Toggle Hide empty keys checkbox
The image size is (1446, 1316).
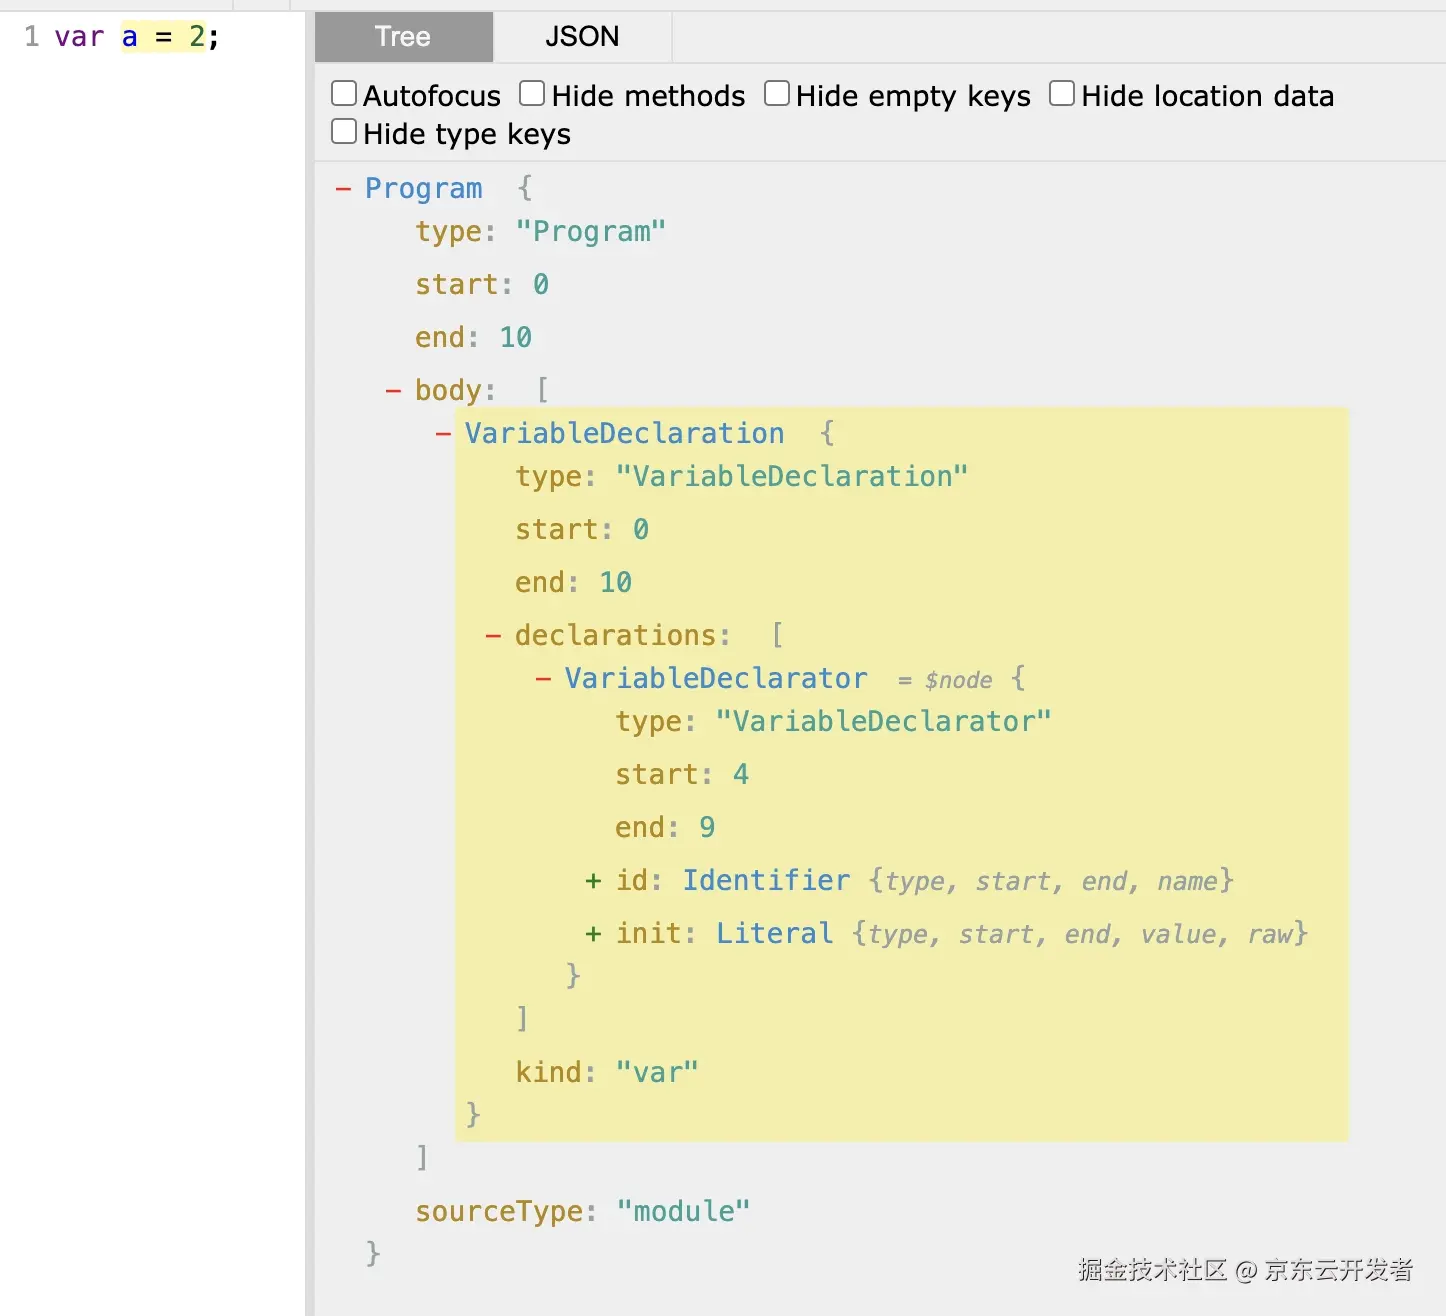[777, 94]
